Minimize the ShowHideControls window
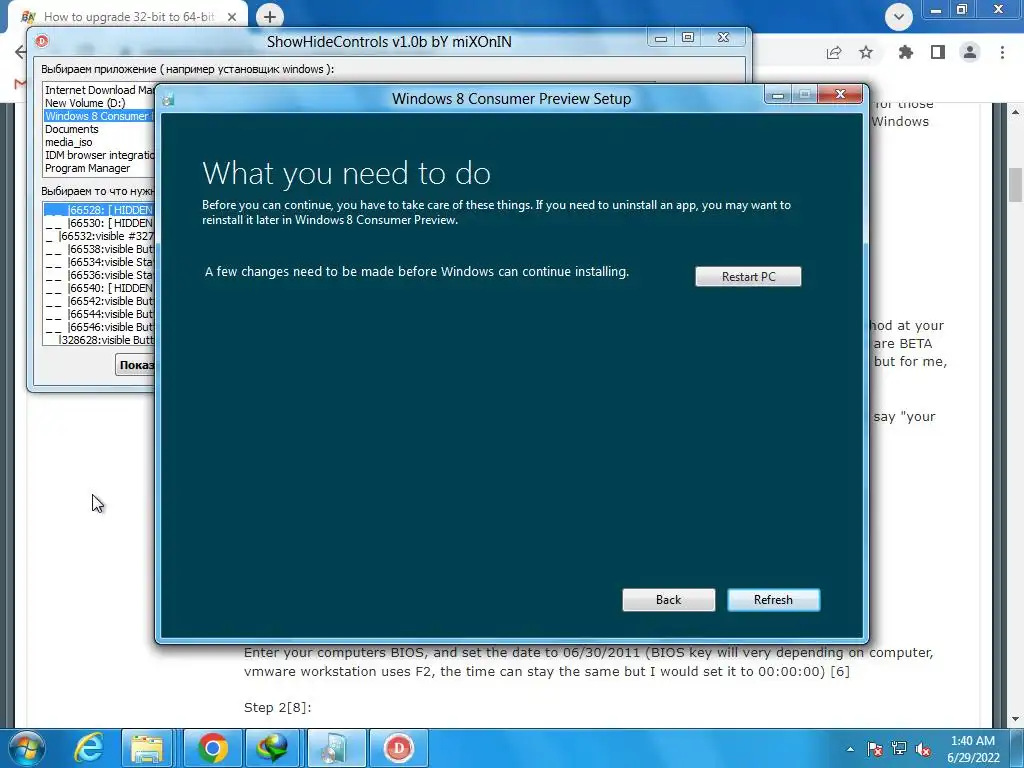 [661, 39]
